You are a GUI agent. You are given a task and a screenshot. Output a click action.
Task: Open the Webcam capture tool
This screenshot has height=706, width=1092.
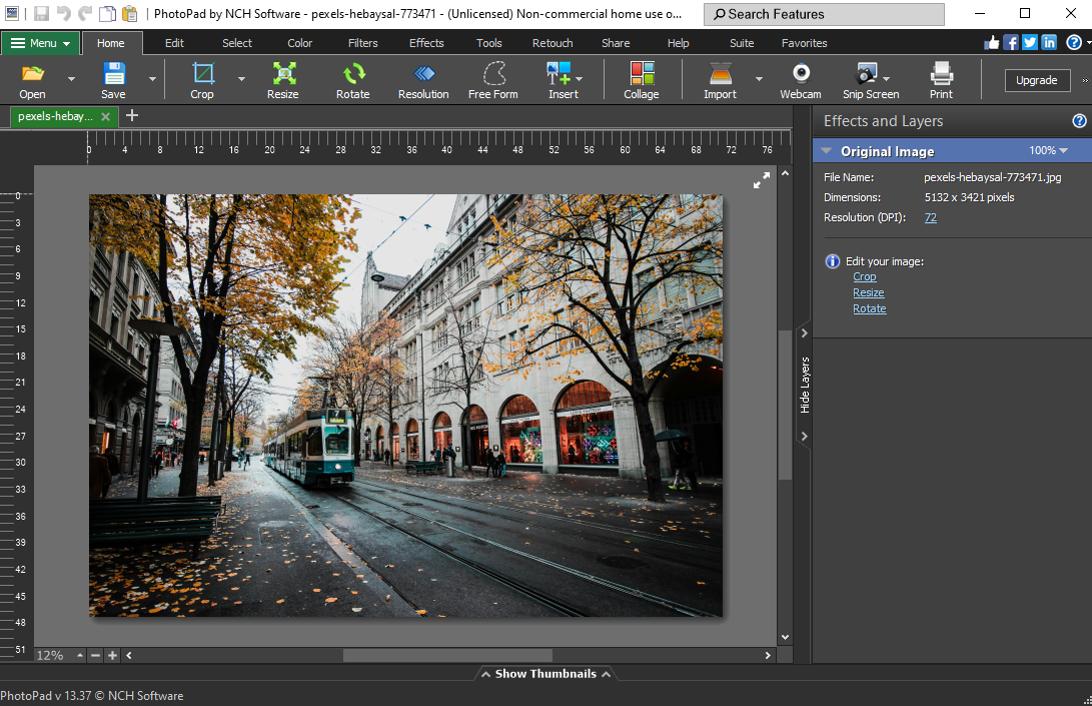click(800, 80)
